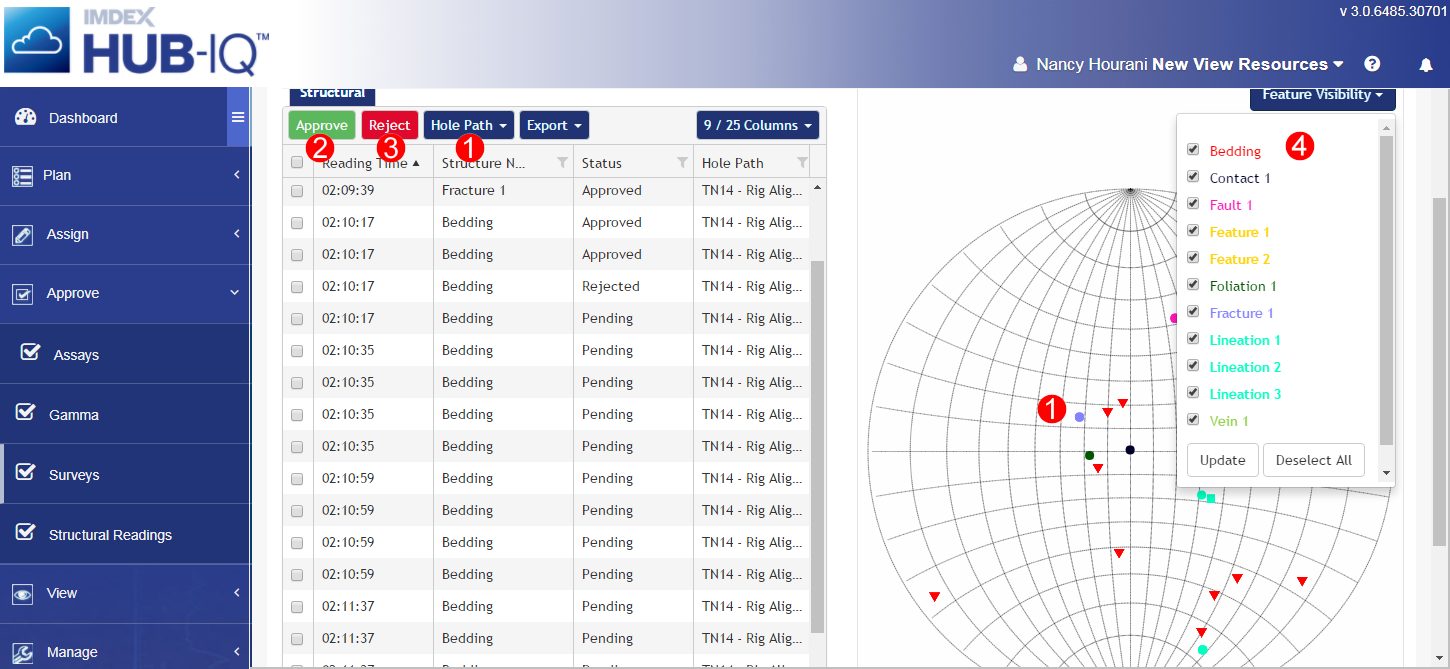Click the Fracture 1 cell in the table
Viewport: 1450px width, 669px height.
503,190
